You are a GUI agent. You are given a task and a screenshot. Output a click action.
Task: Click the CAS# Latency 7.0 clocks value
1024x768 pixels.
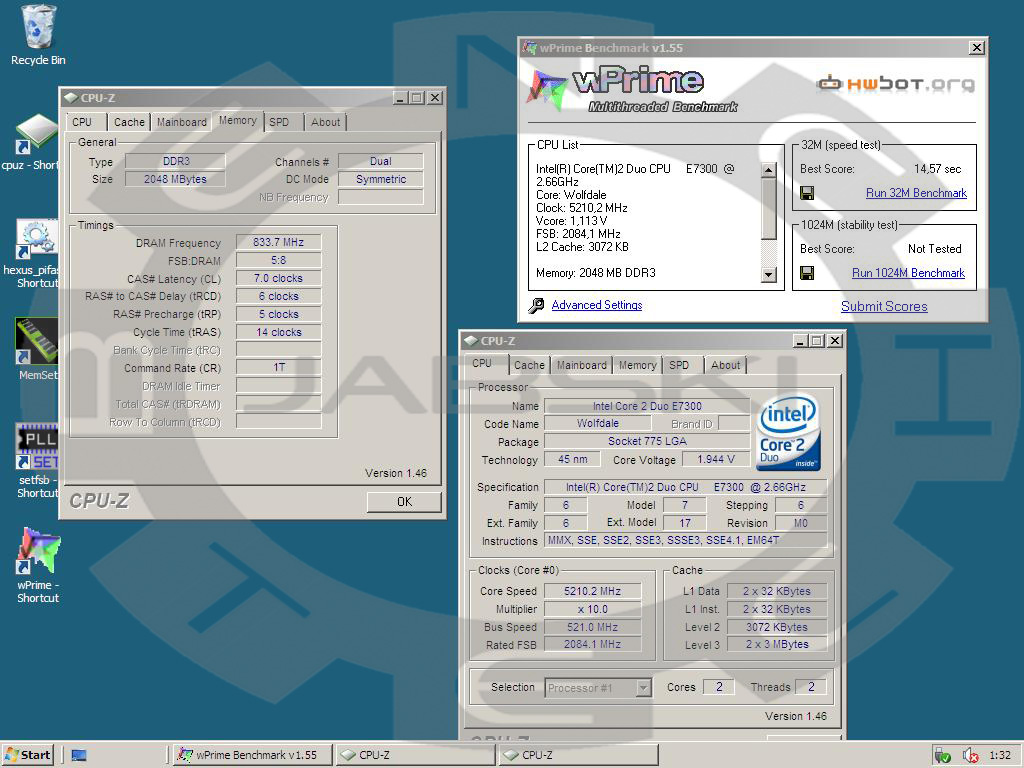tap(278, 278)
